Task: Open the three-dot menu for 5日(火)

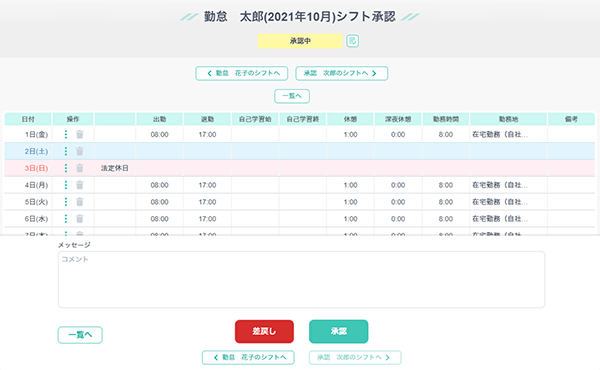Action: [x=66, y=202]
